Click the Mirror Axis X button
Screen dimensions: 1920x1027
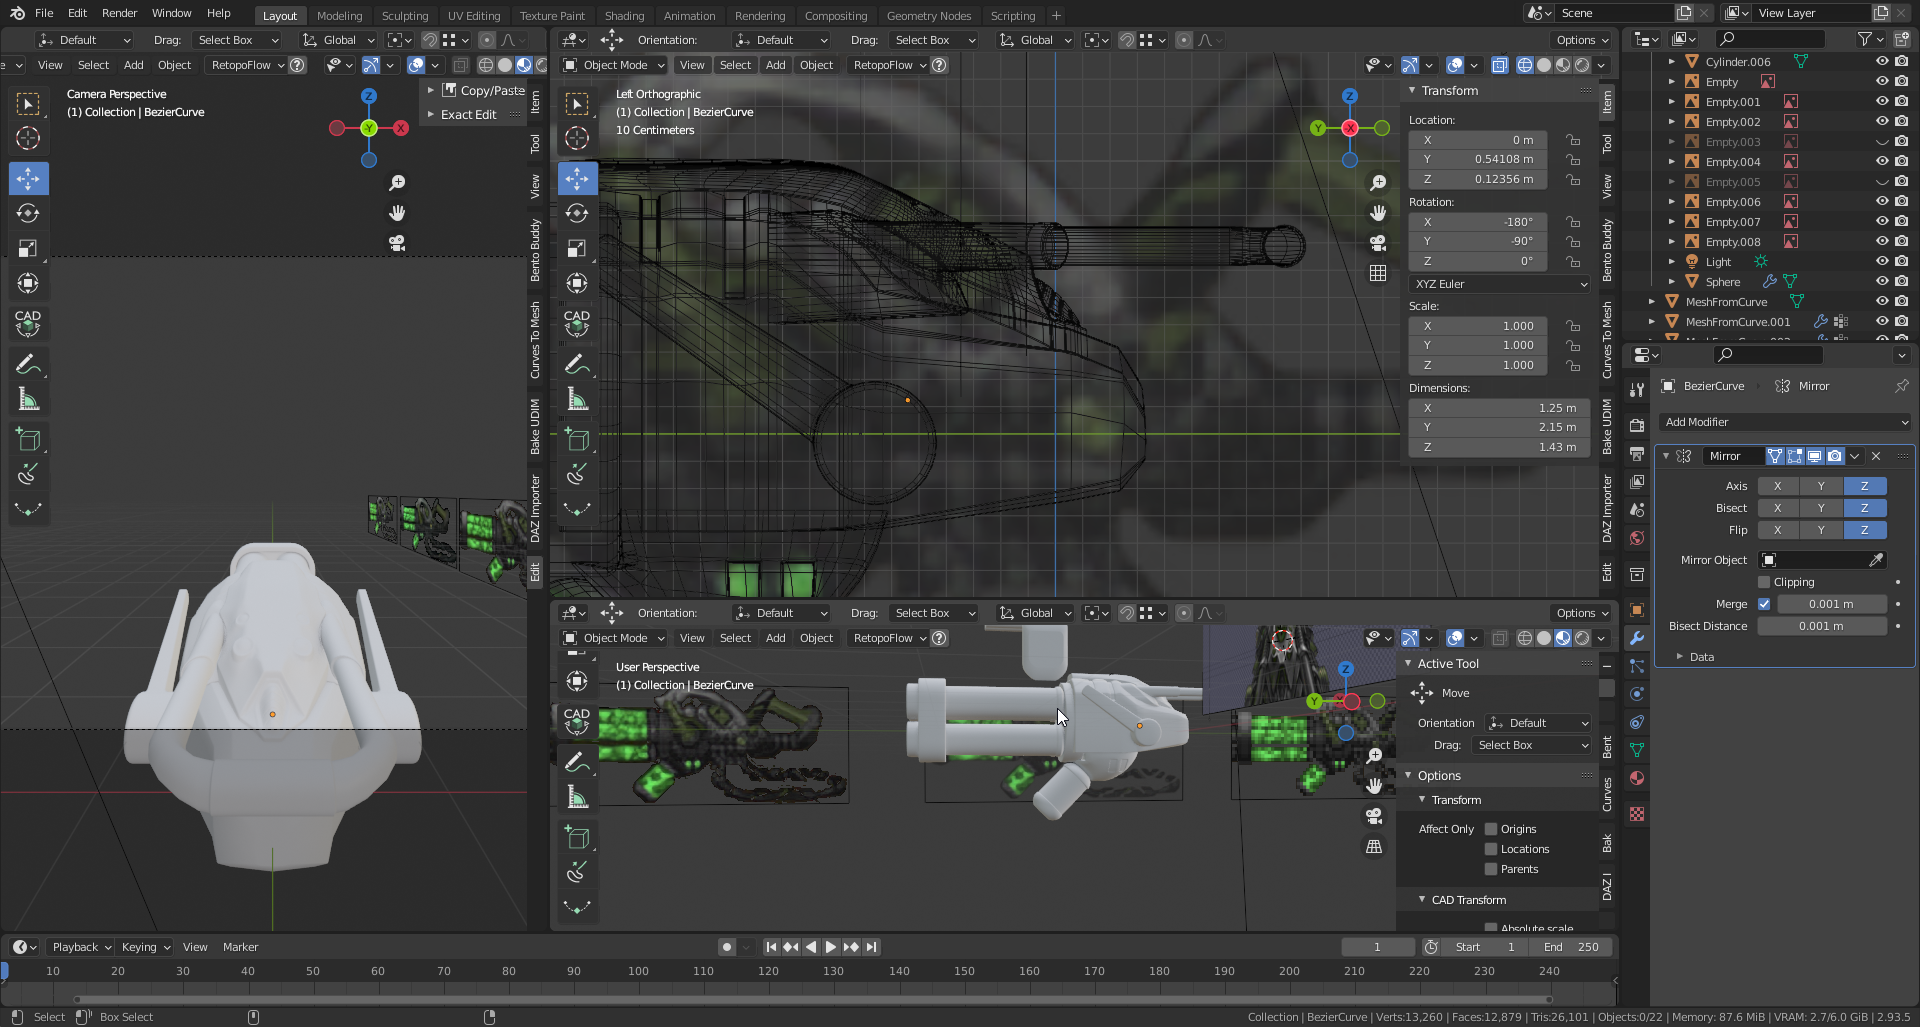click(x=1777, y=486)
